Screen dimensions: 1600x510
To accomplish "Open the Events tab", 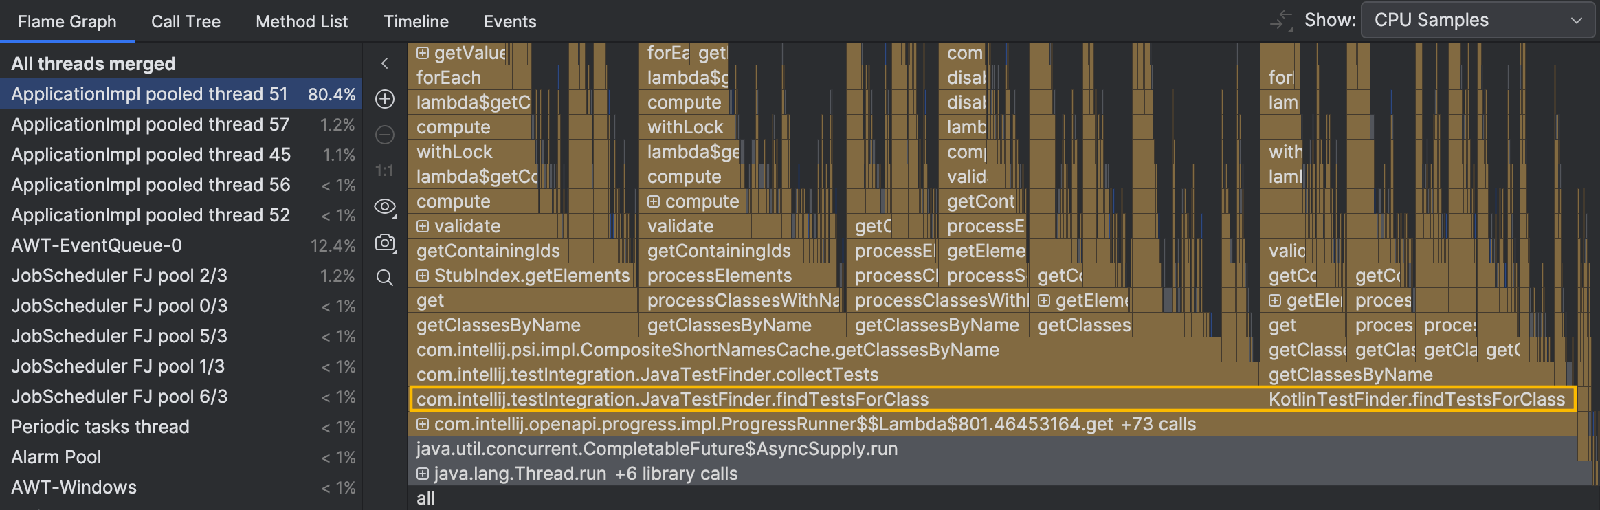I will pyautogui.click(x=510, y=21).
